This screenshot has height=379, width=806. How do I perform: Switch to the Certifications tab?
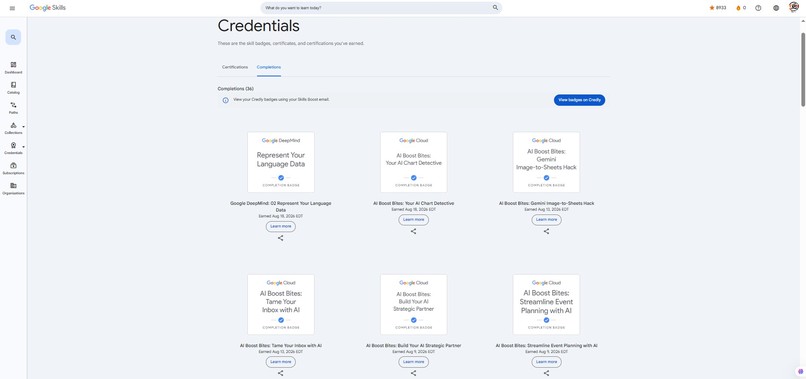click(235, 67)
